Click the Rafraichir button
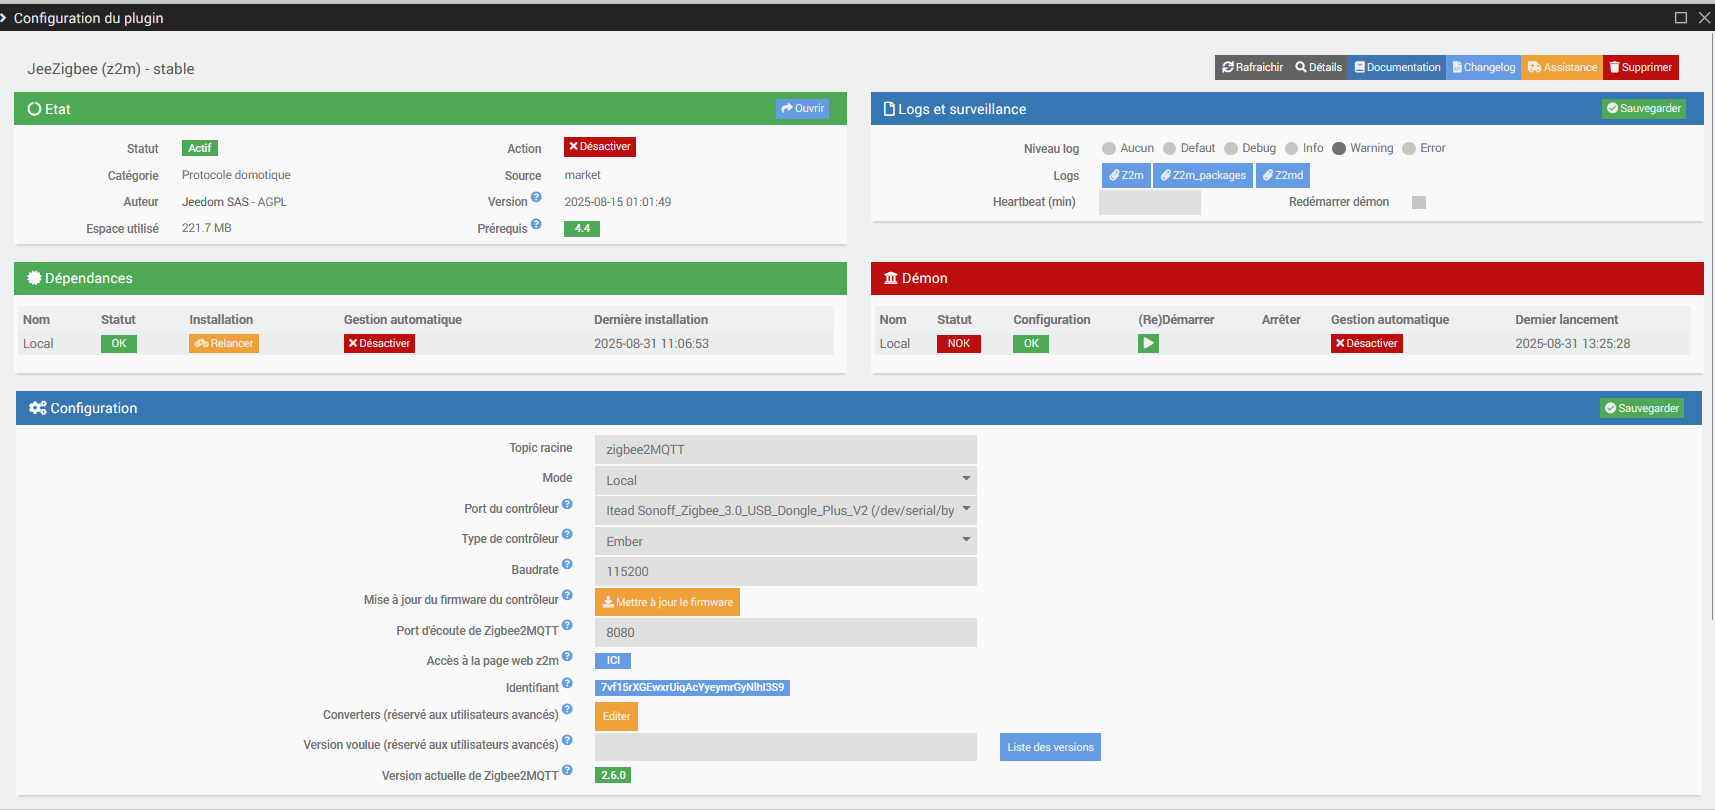The height and width of the screenshot is (810, 1715). click(1252, 67)
